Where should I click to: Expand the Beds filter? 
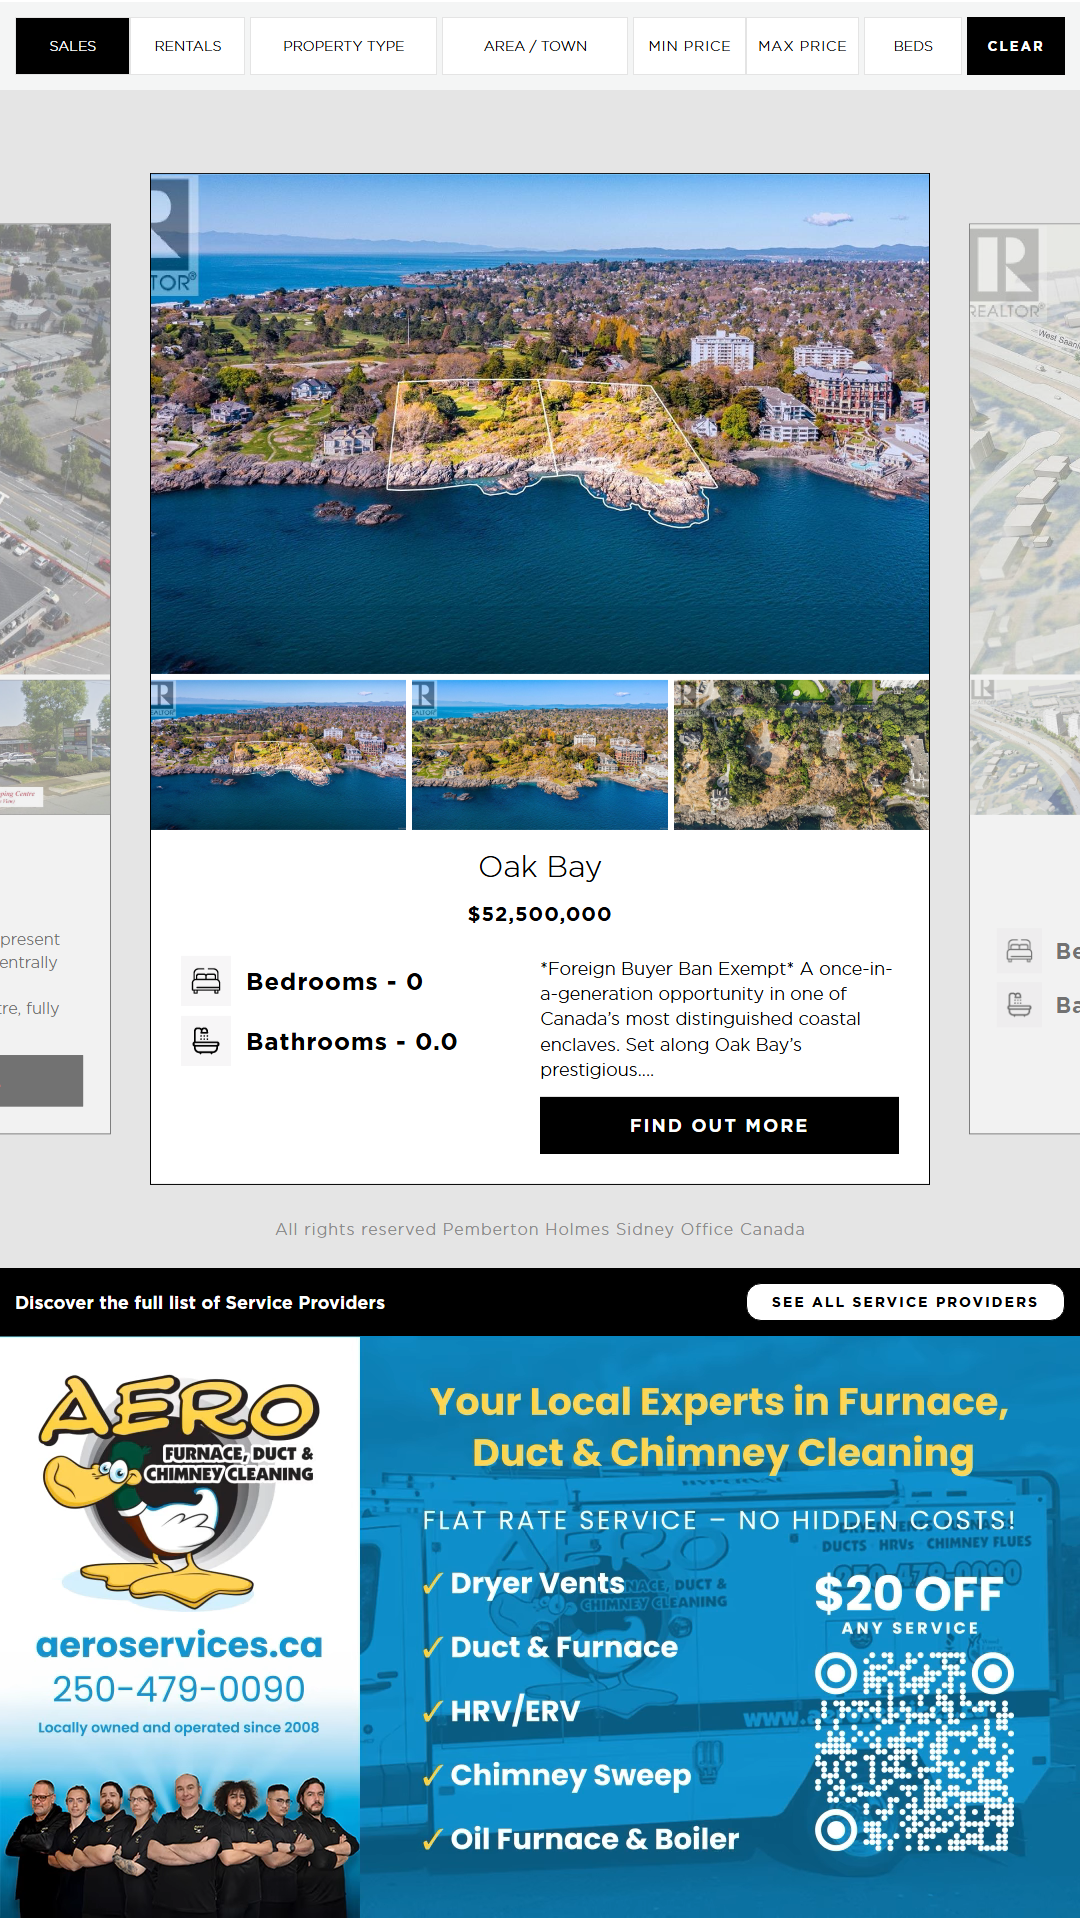coord(913,46)
